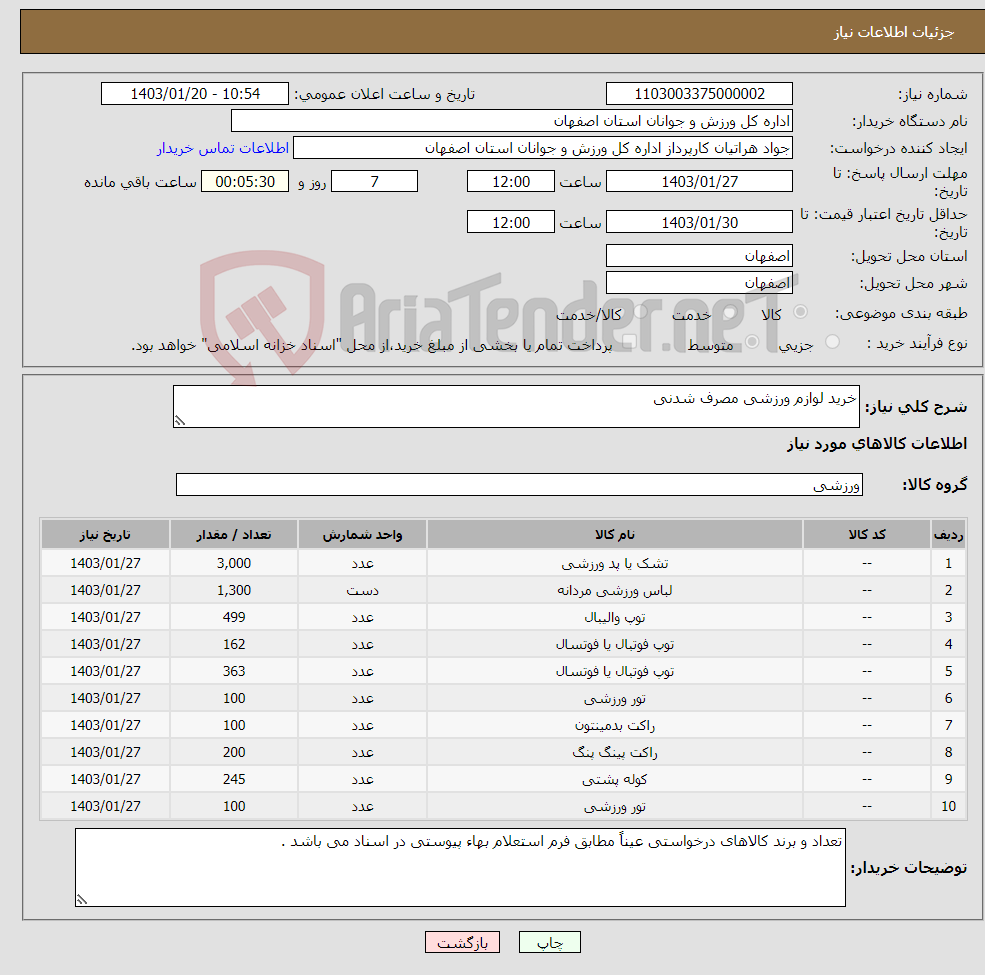Image resolution: width=985 pixels, height=975 pixels.
Task: Click the general description text area
Action: (516, 406)
